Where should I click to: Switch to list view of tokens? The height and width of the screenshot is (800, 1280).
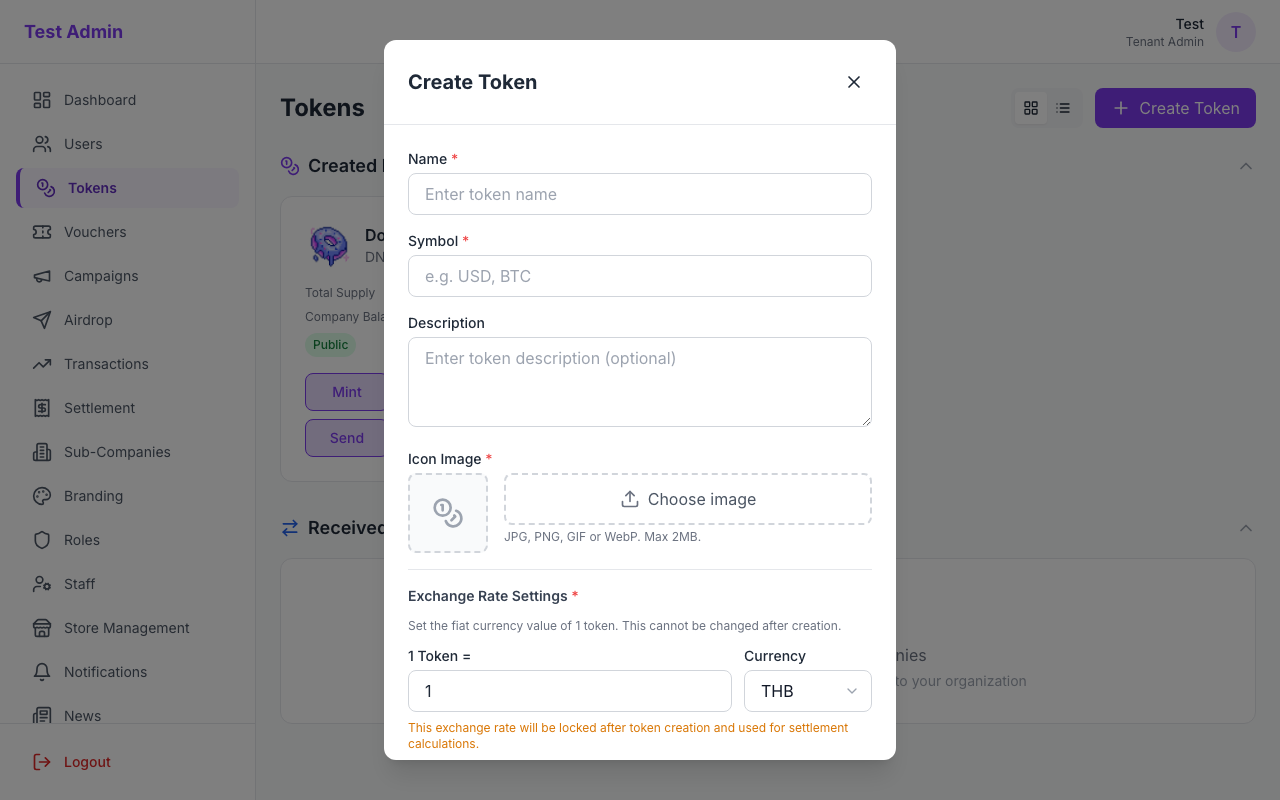pos(1063,107)
